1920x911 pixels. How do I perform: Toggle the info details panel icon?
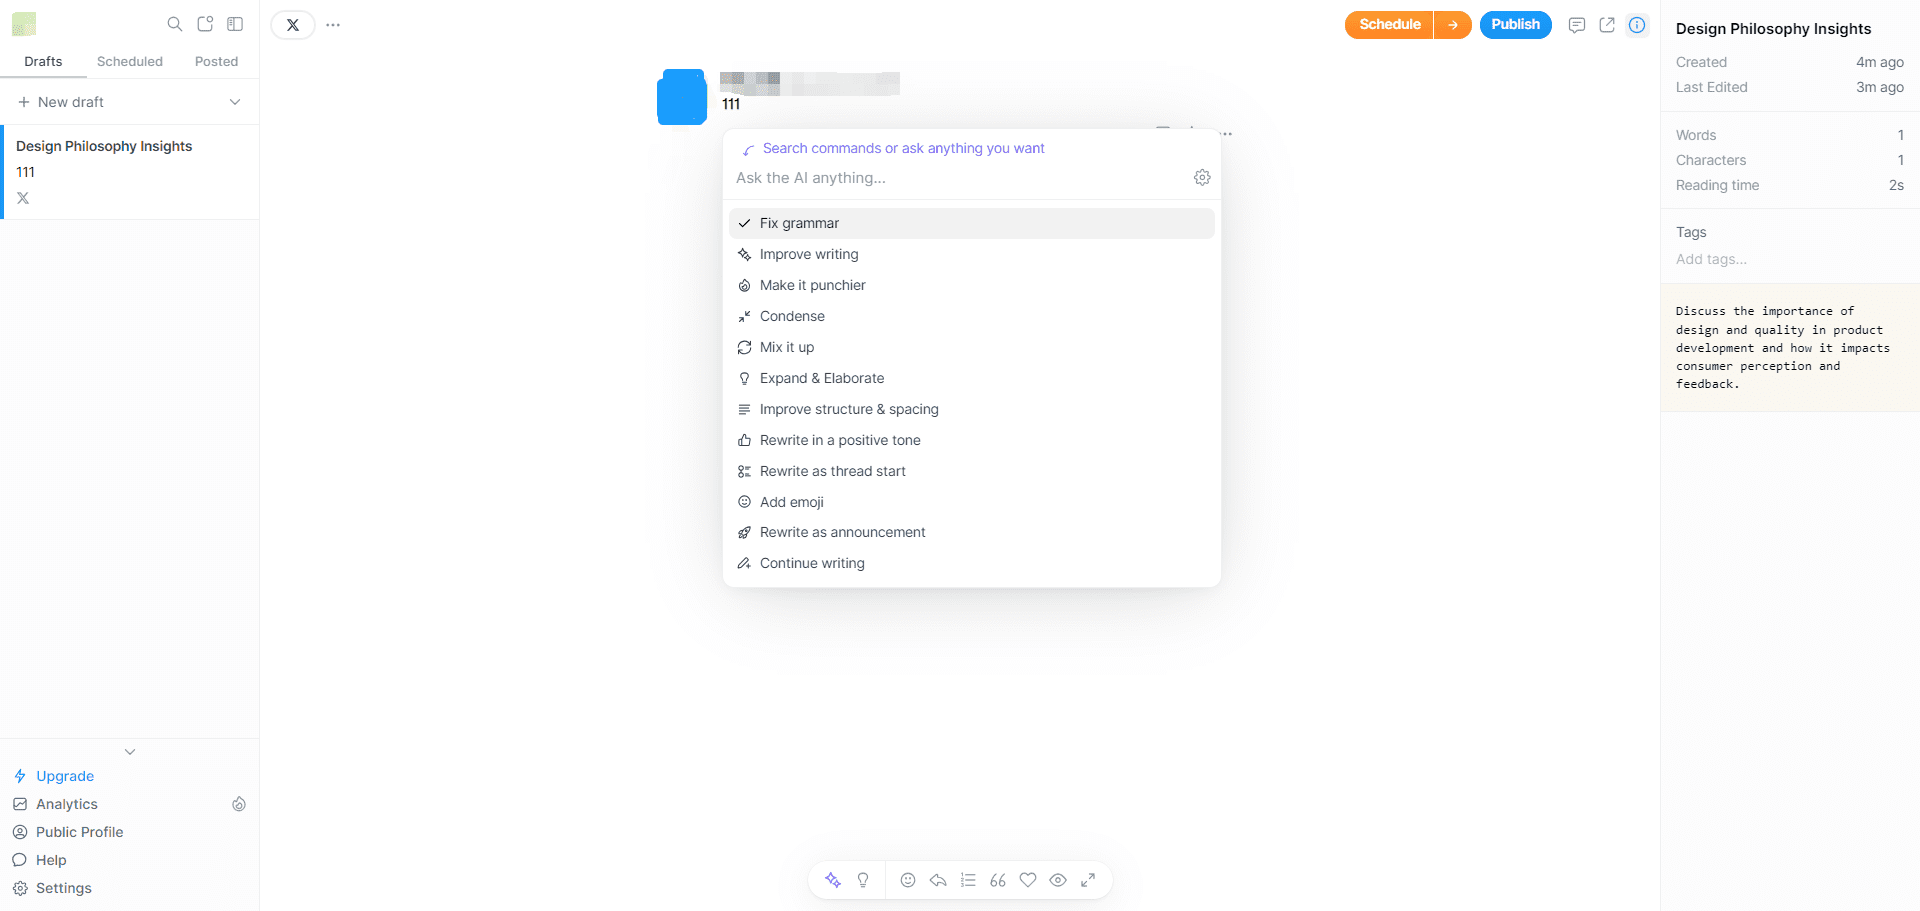coord(1637,25)
